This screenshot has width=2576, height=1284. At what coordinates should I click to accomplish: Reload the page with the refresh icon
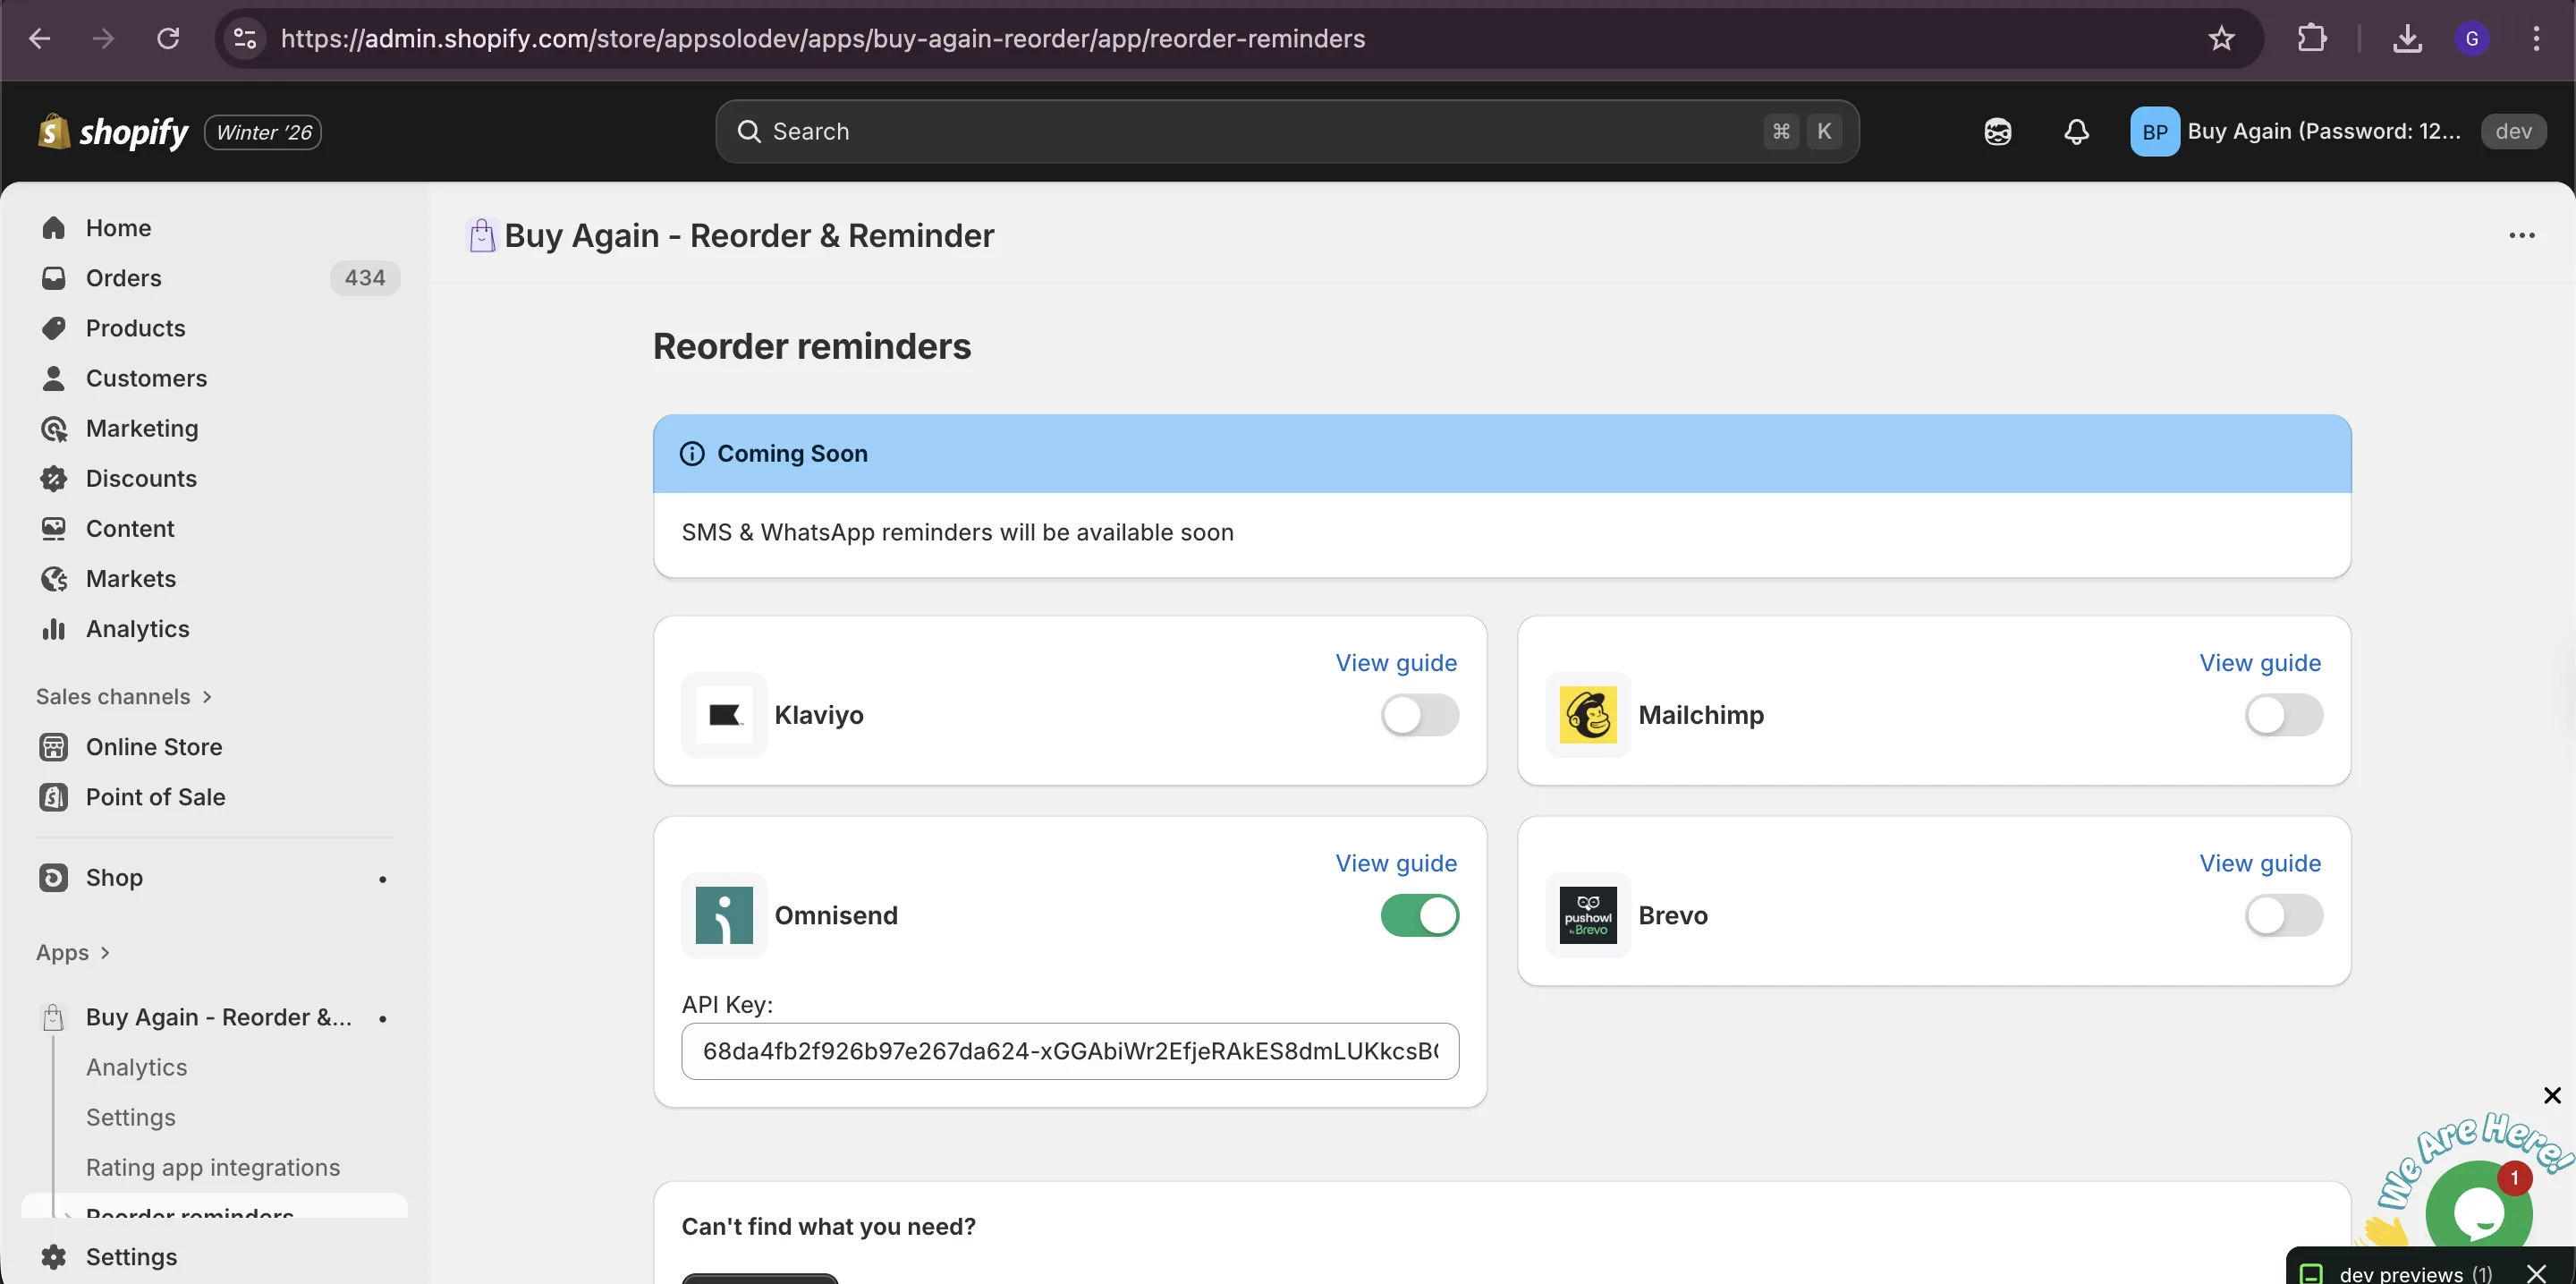click(168, 39)
